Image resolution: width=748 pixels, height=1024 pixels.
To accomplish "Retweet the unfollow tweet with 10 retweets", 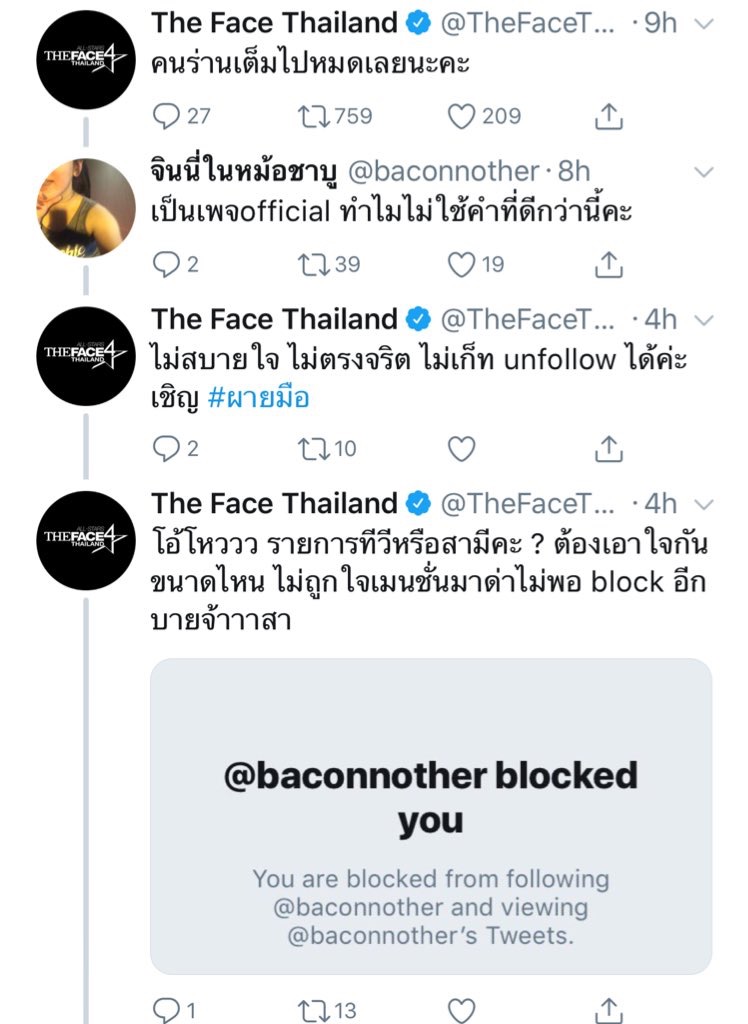I will click(x=314, y=449).
